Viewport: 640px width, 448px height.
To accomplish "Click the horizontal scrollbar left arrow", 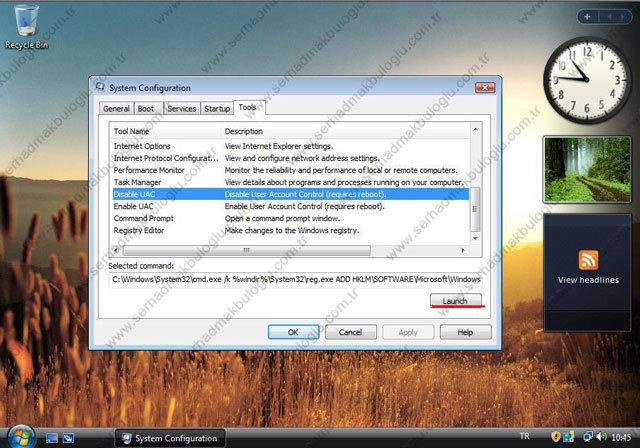I will click(116, 250).
